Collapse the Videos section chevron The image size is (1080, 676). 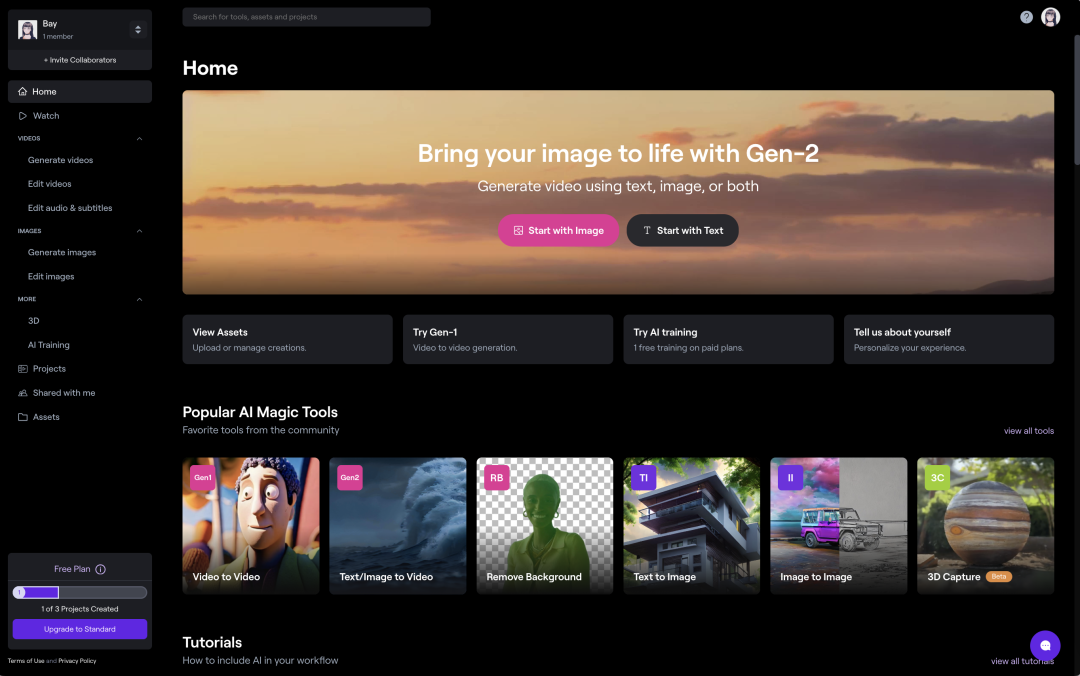pyautogui.click(x=139, y=139)
